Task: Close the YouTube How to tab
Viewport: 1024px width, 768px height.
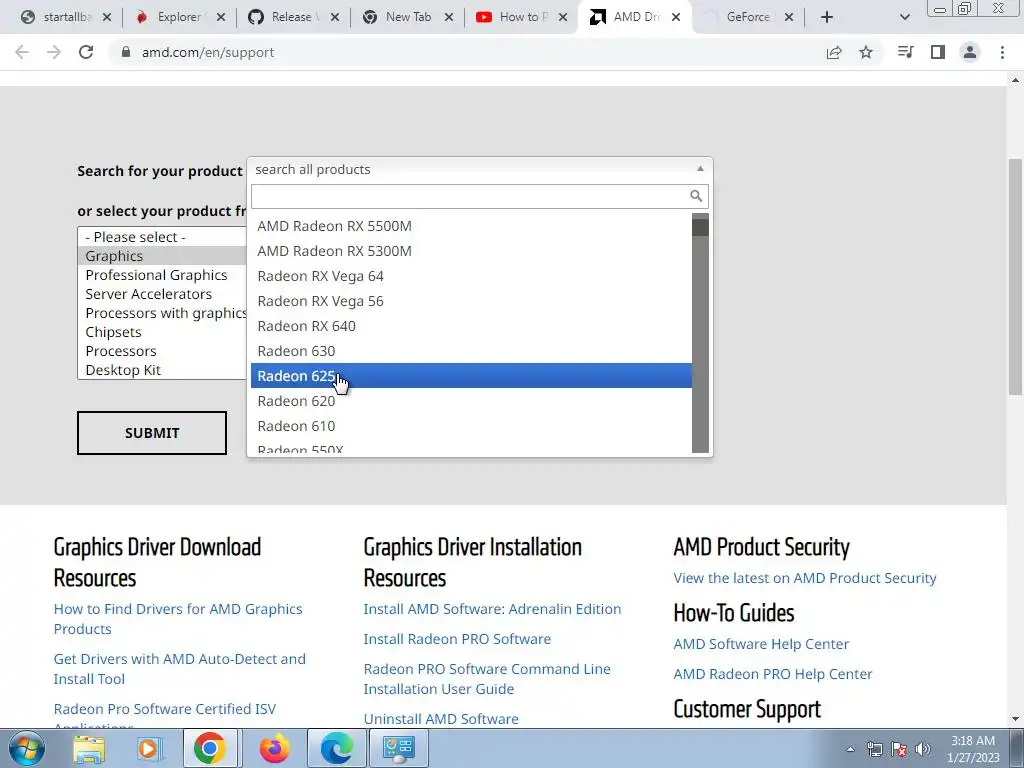Action: point(563,17)
